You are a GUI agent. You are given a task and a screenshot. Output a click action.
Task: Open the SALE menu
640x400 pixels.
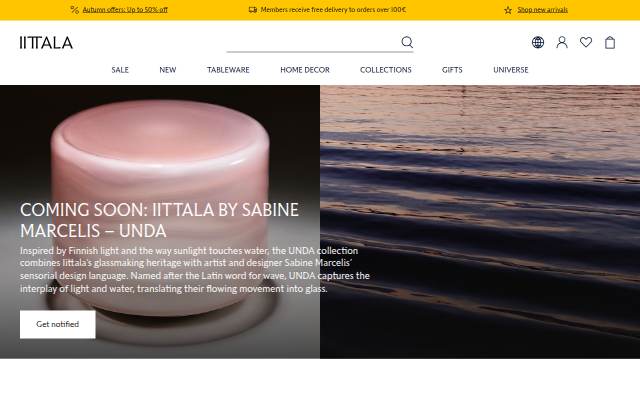coord(120,70)
